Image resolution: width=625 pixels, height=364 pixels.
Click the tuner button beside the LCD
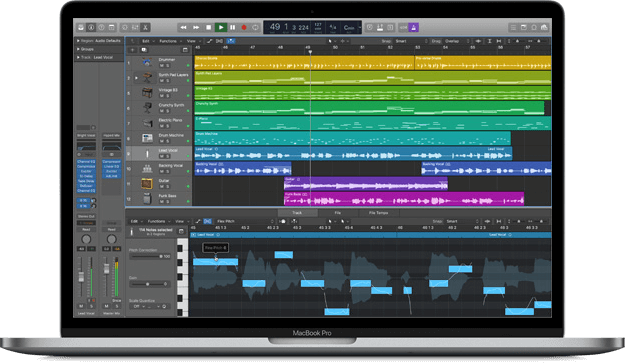pos(369,28)
